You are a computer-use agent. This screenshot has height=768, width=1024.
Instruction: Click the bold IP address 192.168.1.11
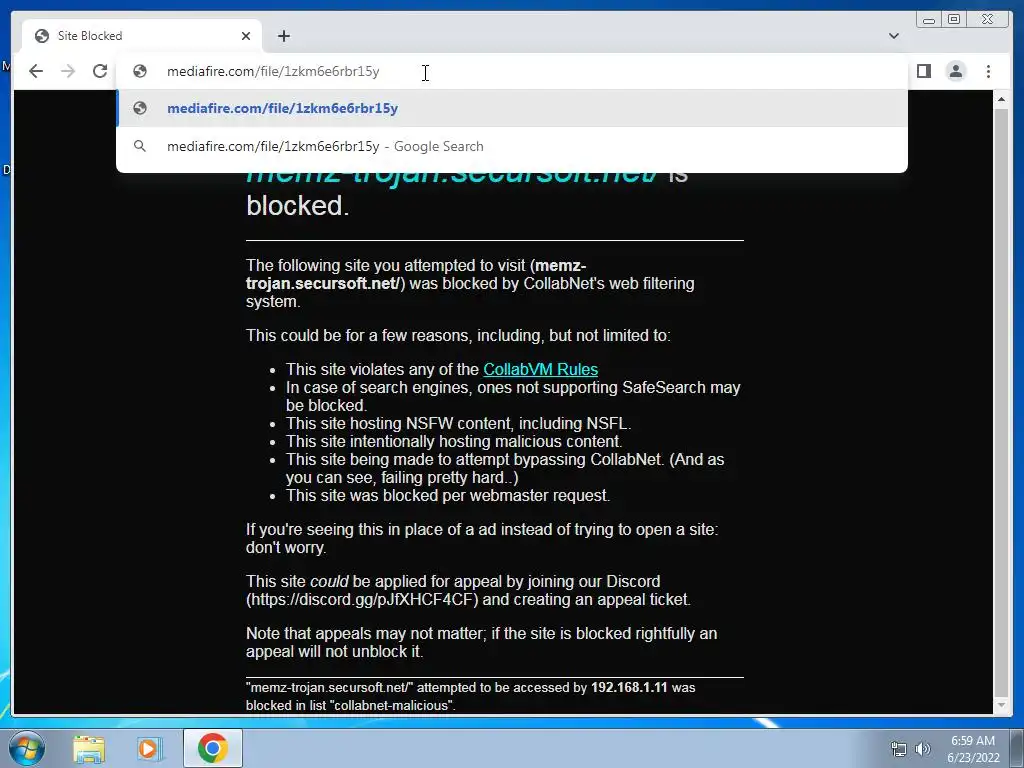point(629,687)
